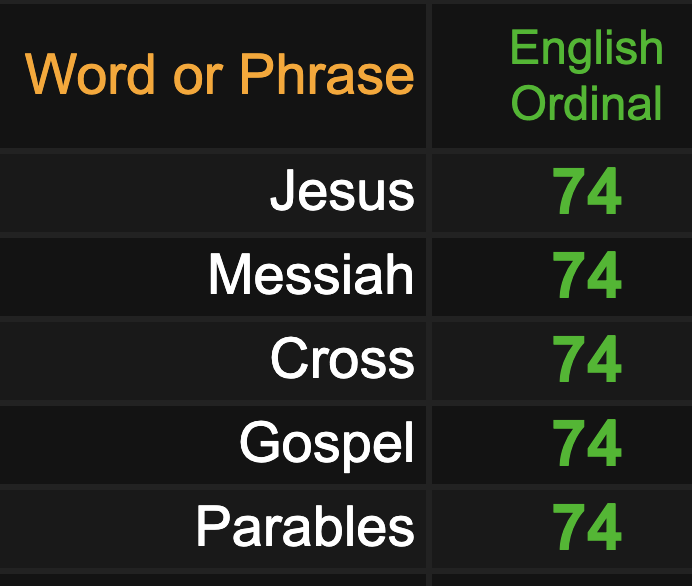Click the empty partial cell below the last 74
Screen dimensions: 692x586
pyautogui.click(x=562, y=580)
